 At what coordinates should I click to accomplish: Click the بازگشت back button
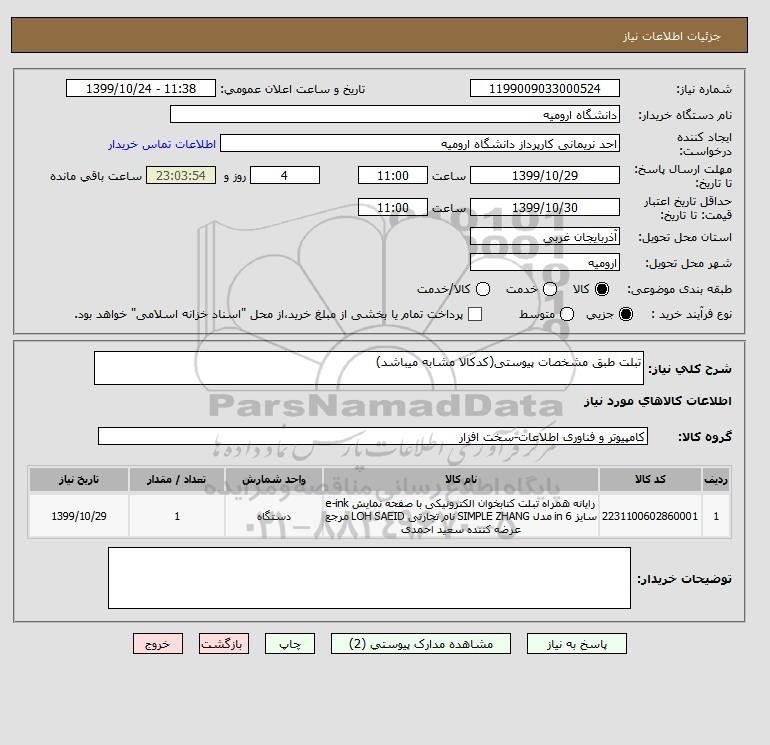(224, 644)
